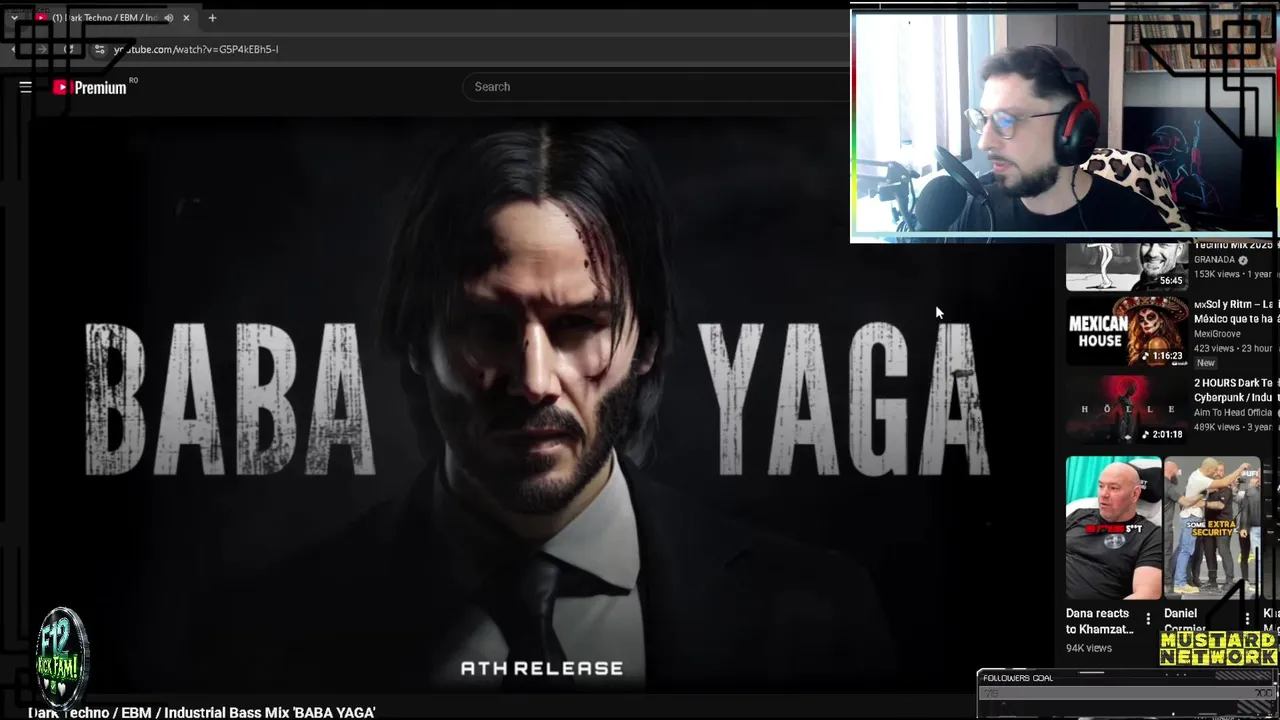Open the Aim To Head Official channel
Image resolution: width=1280 pixels, height=720 pixels.
coord(1233,412)
